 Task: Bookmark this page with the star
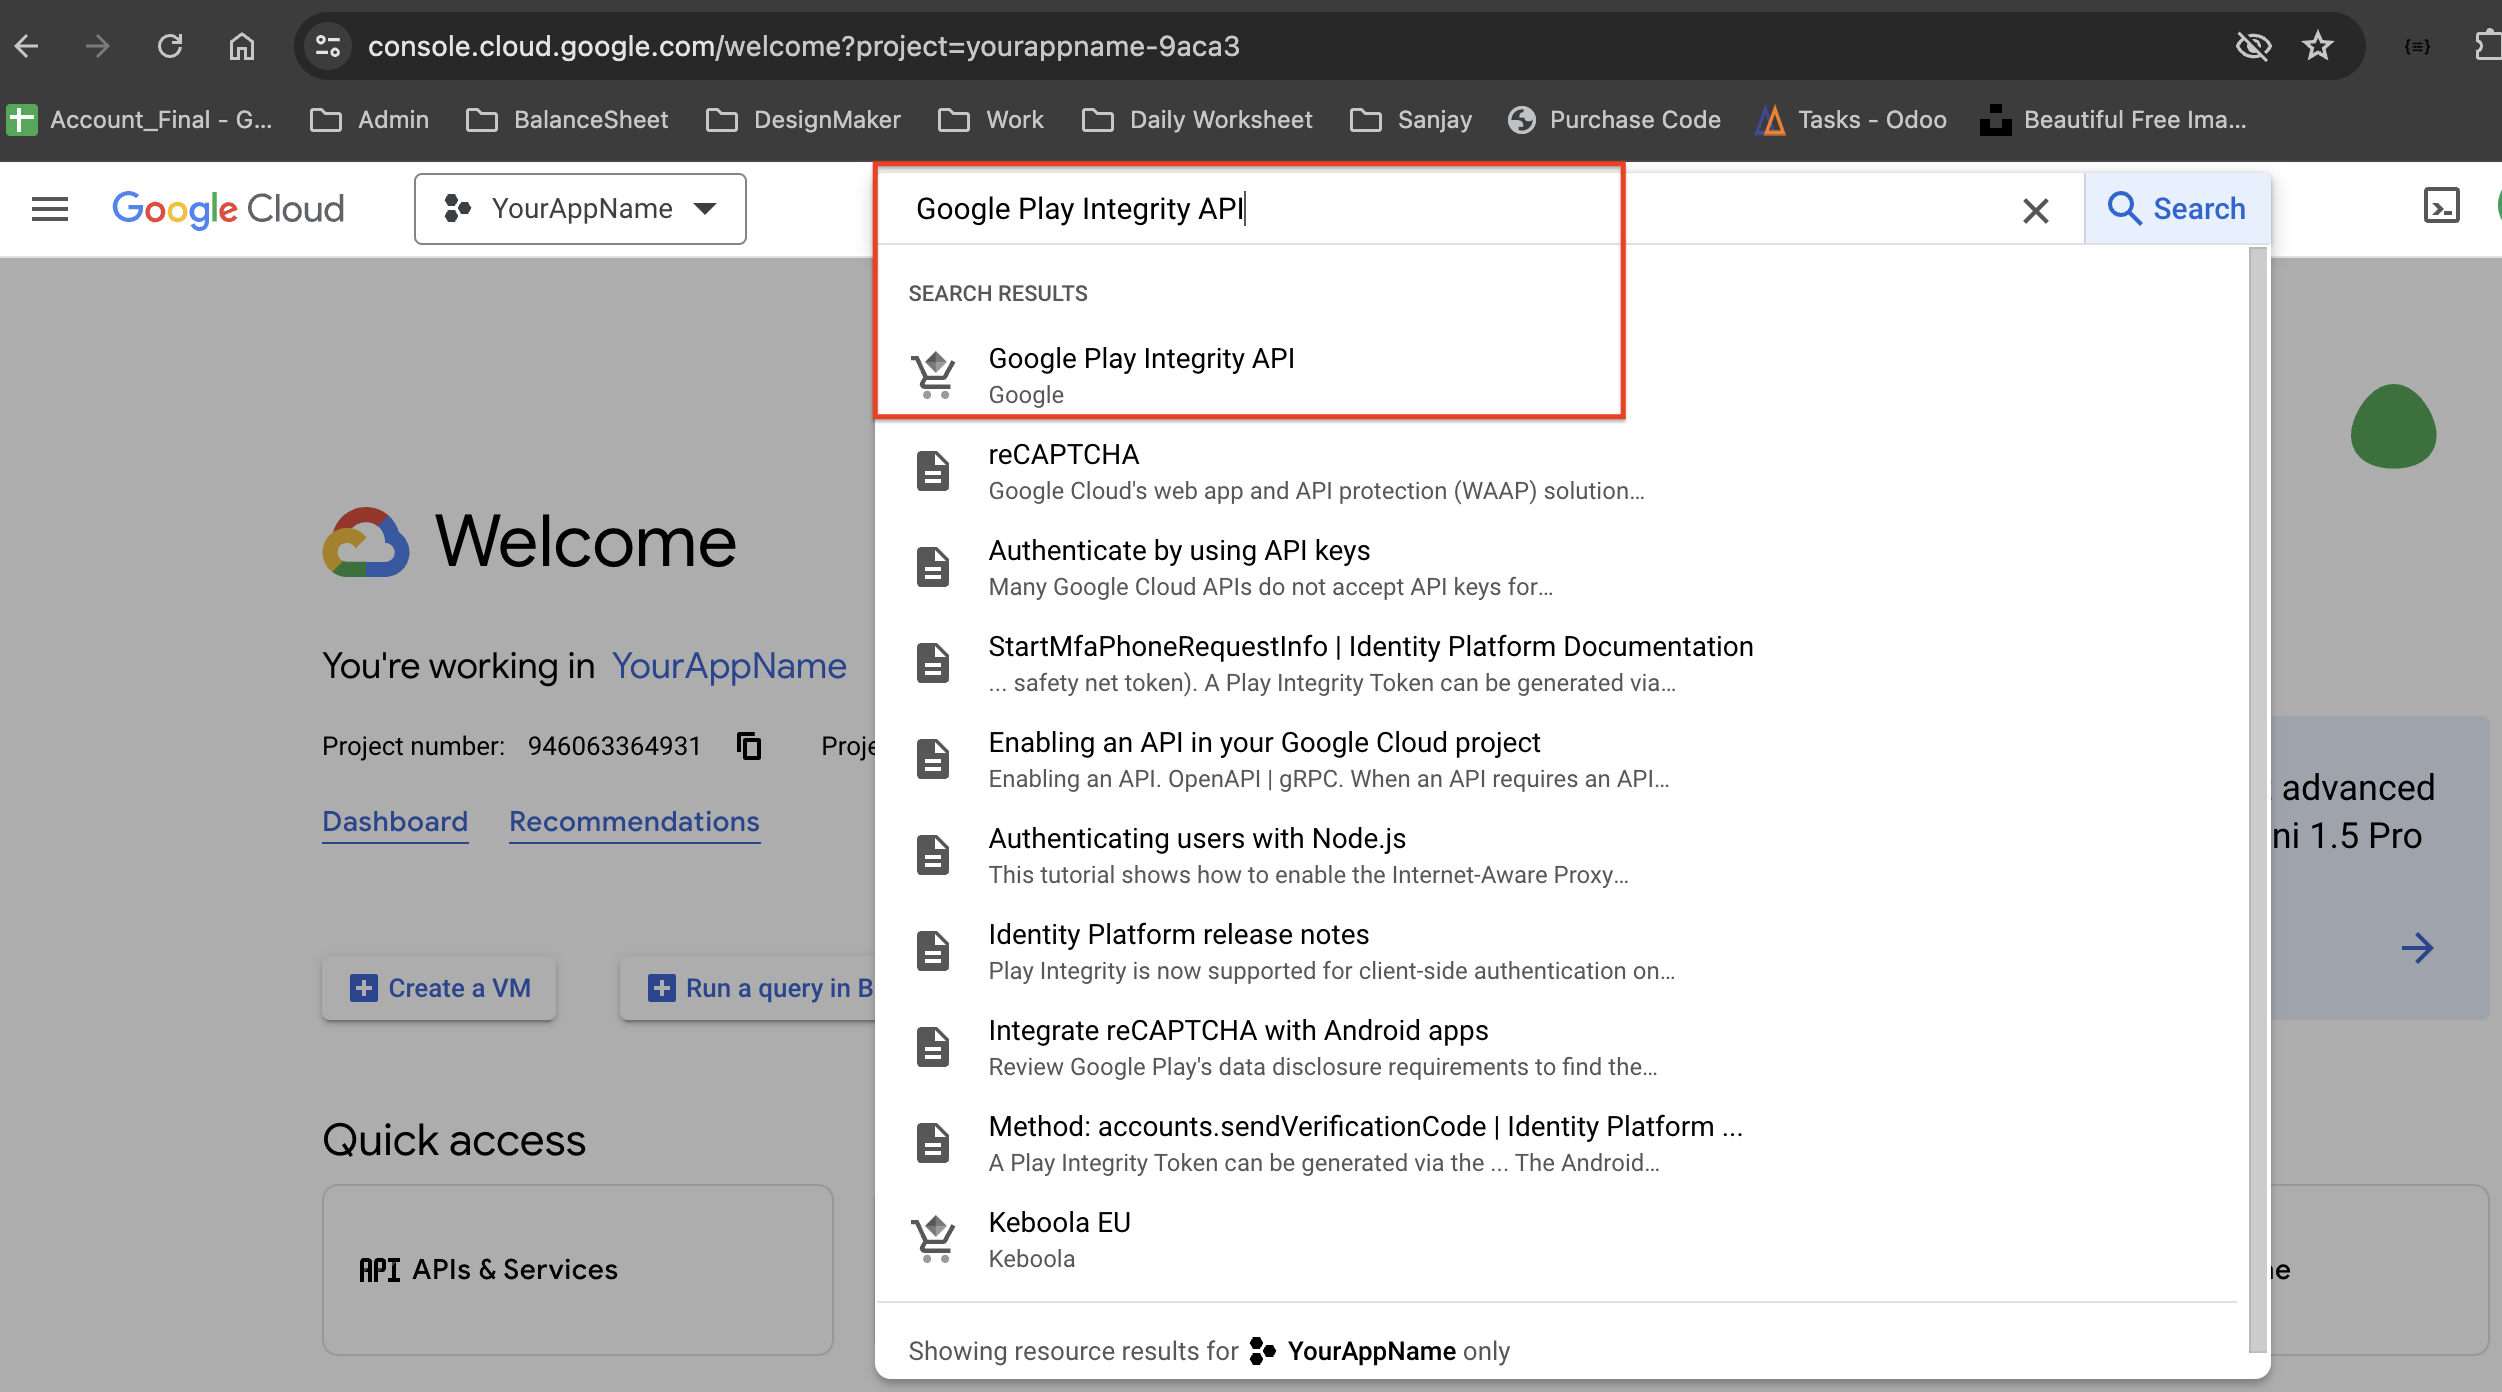click(2317, 46)
